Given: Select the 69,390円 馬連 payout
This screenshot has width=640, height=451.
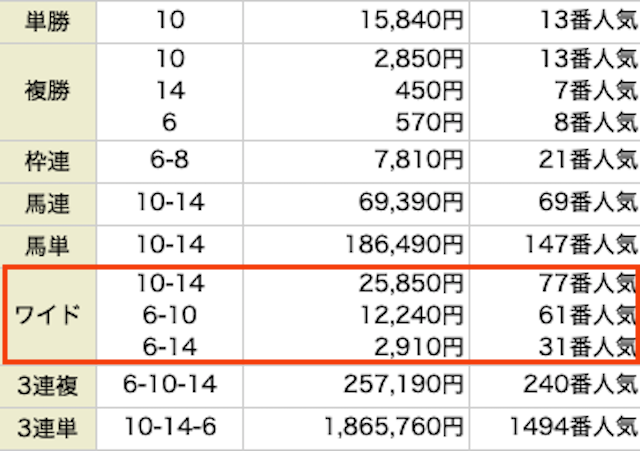Looking at the screenshot, I should 411,202.
